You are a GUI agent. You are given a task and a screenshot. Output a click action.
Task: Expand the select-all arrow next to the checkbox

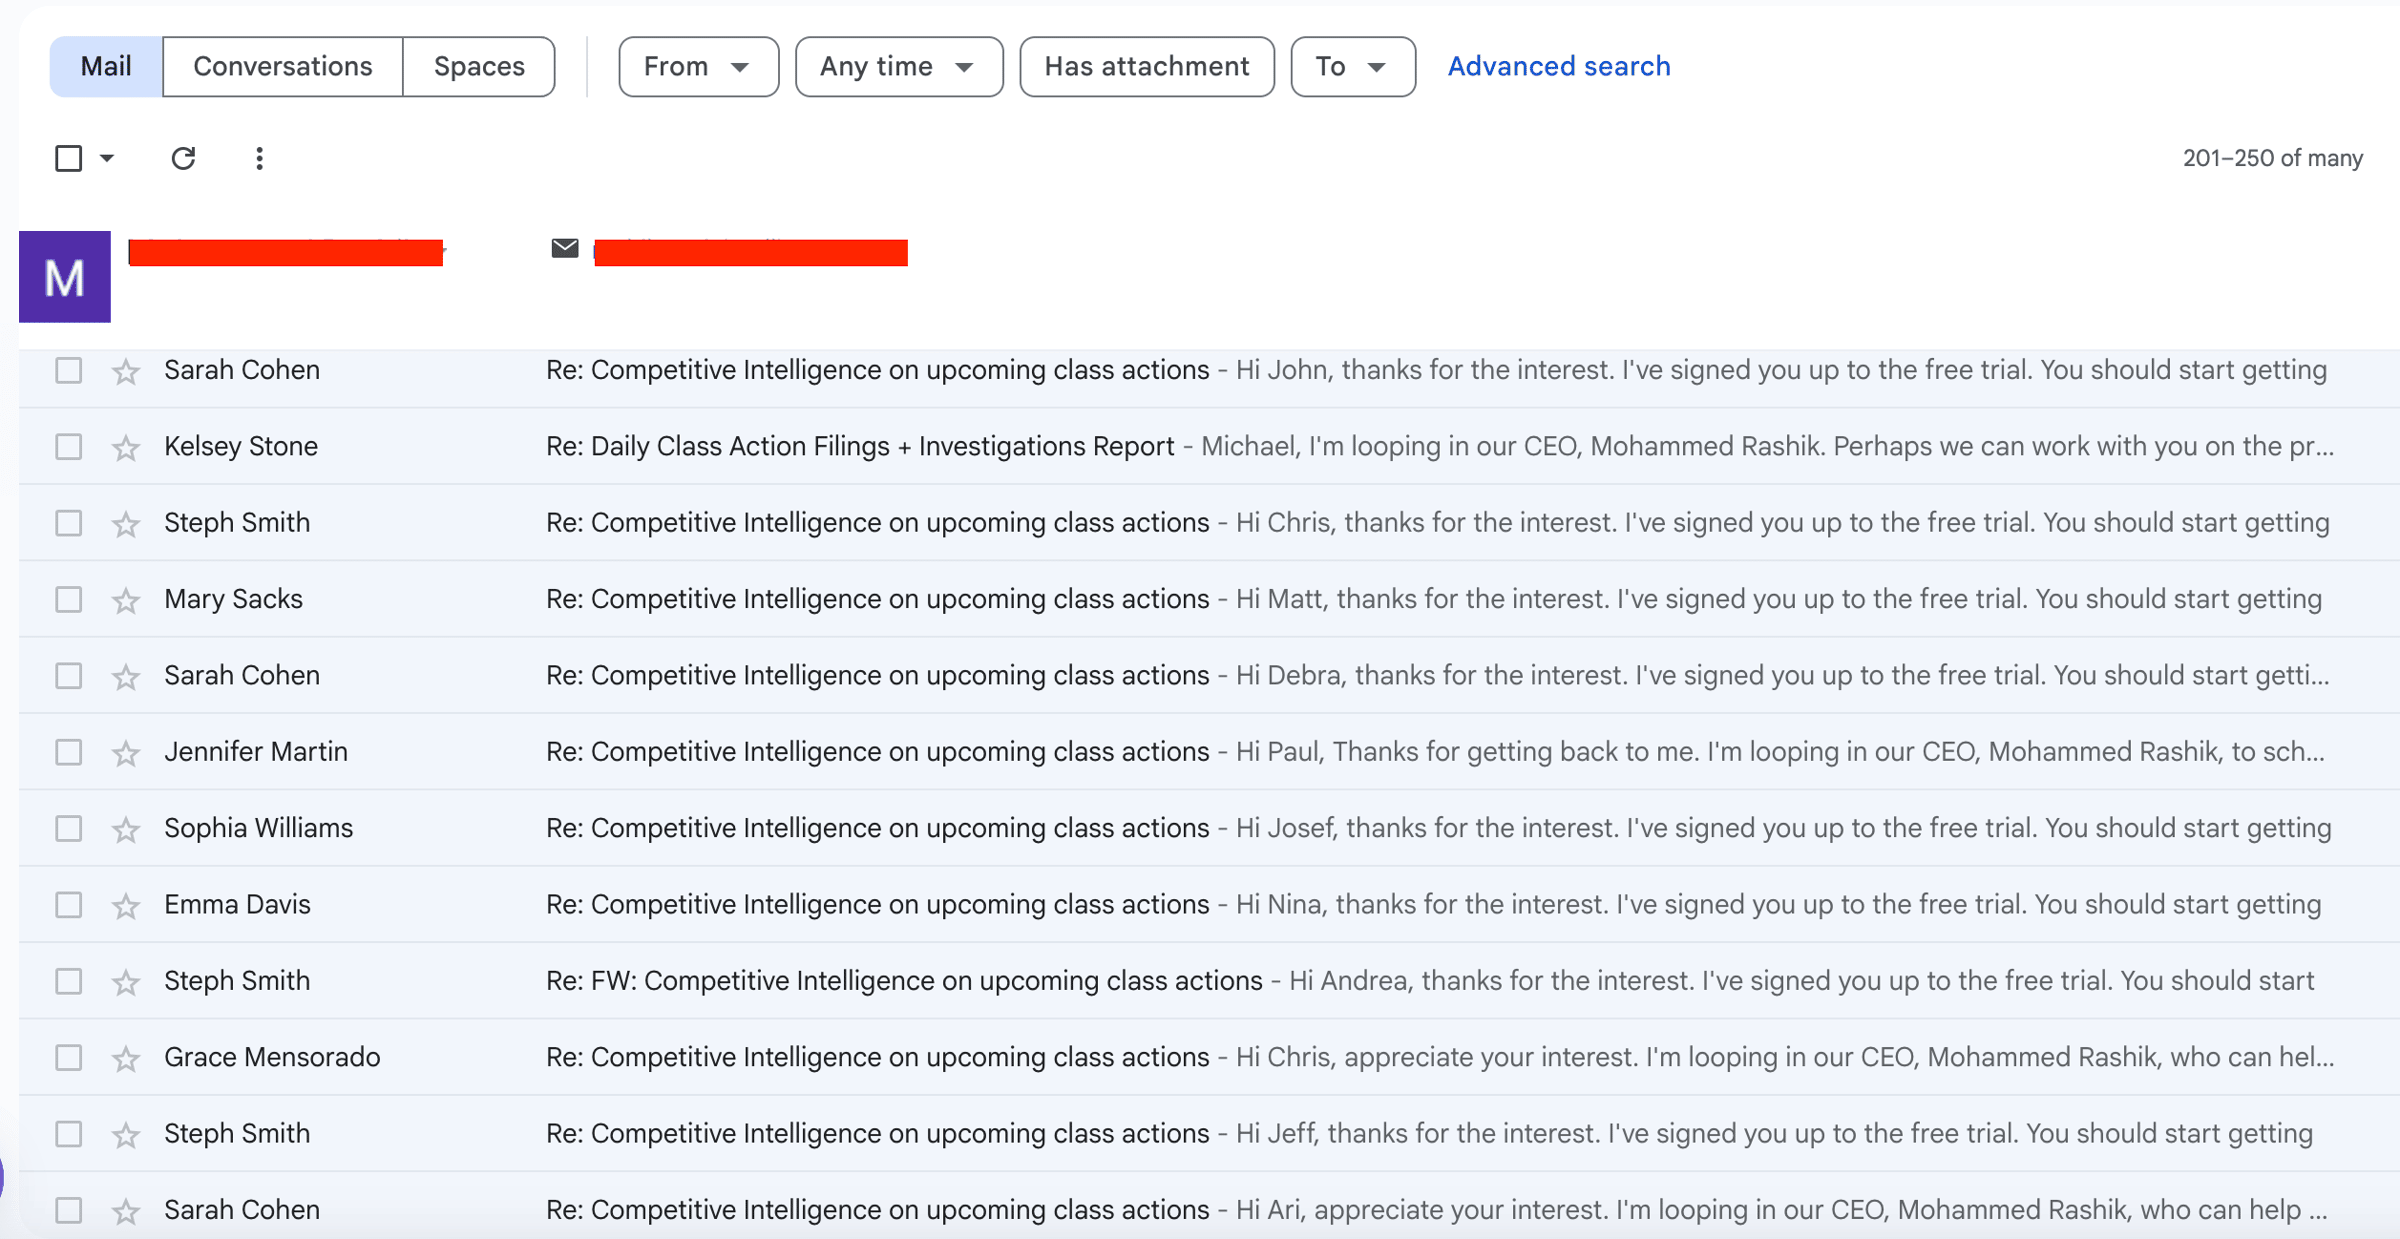107,158
